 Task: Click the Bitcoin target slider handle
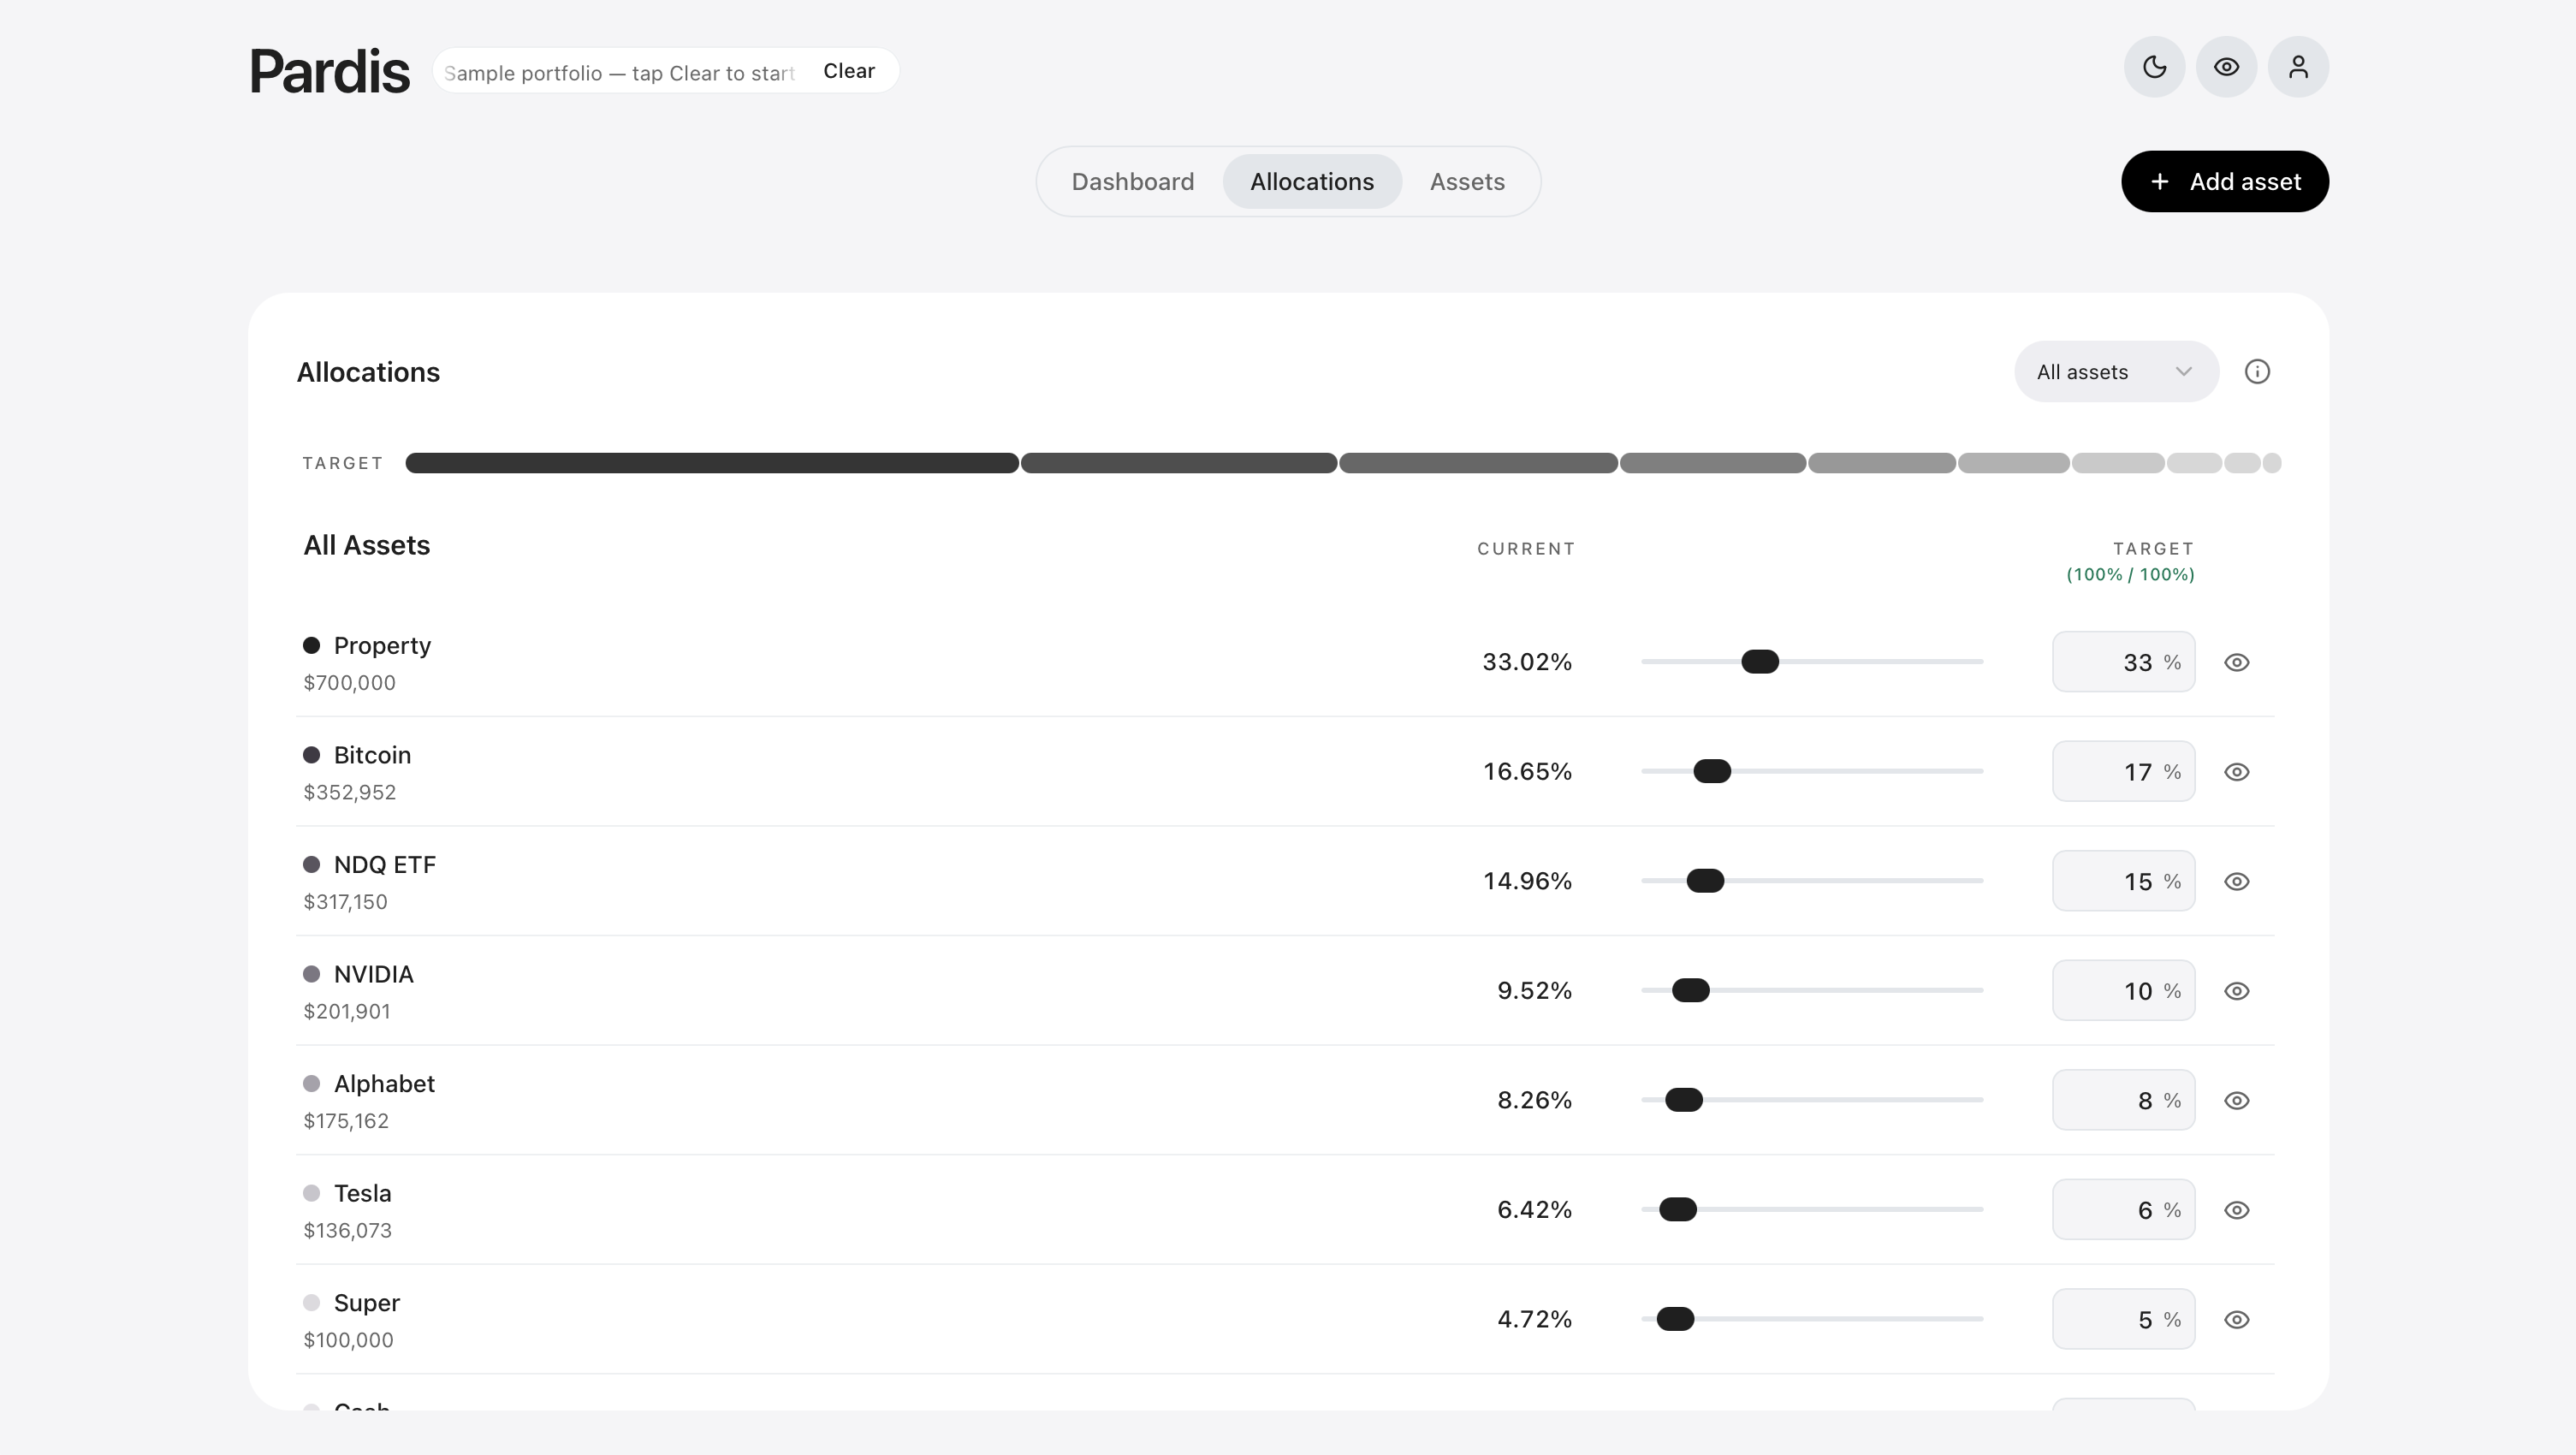tap(1711, 772)
